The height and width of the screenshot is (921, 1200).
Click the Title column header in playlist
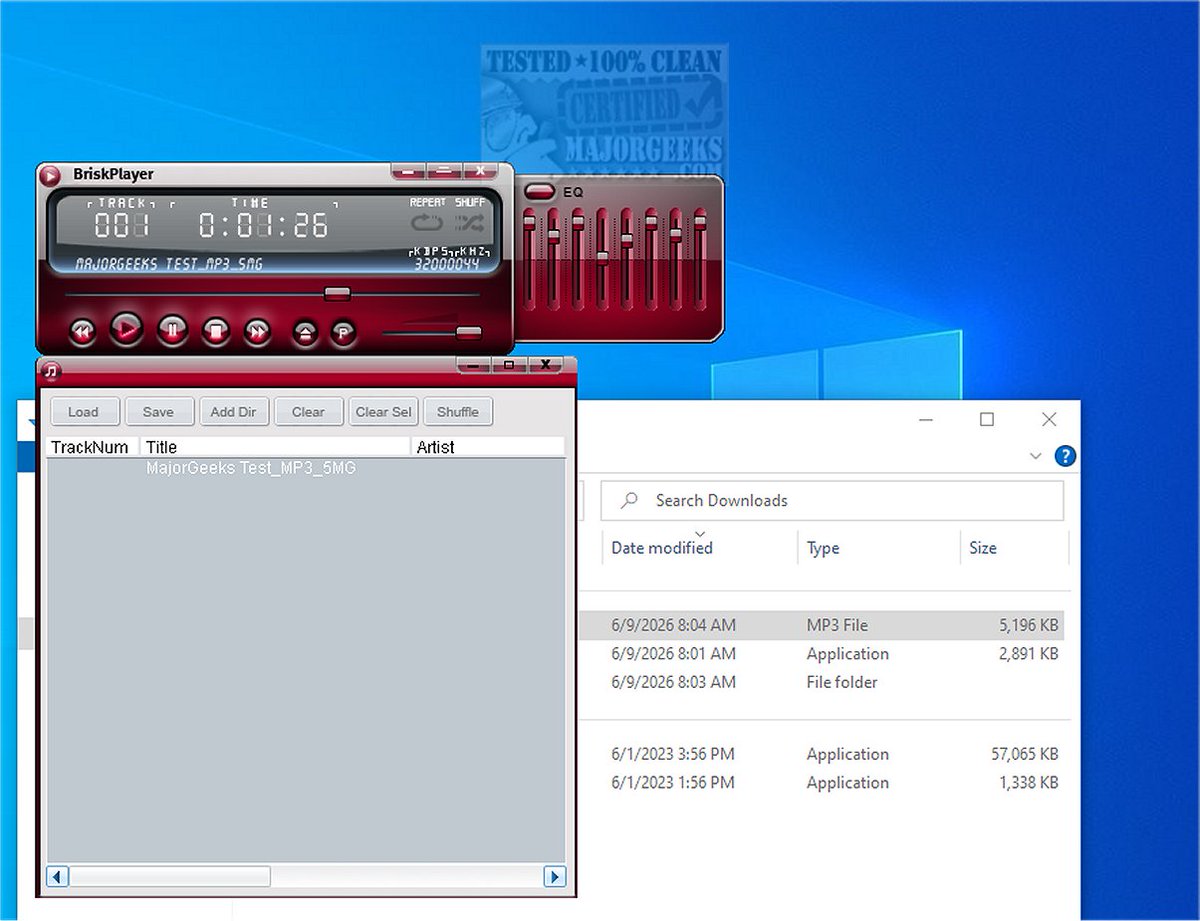point(275,447)
